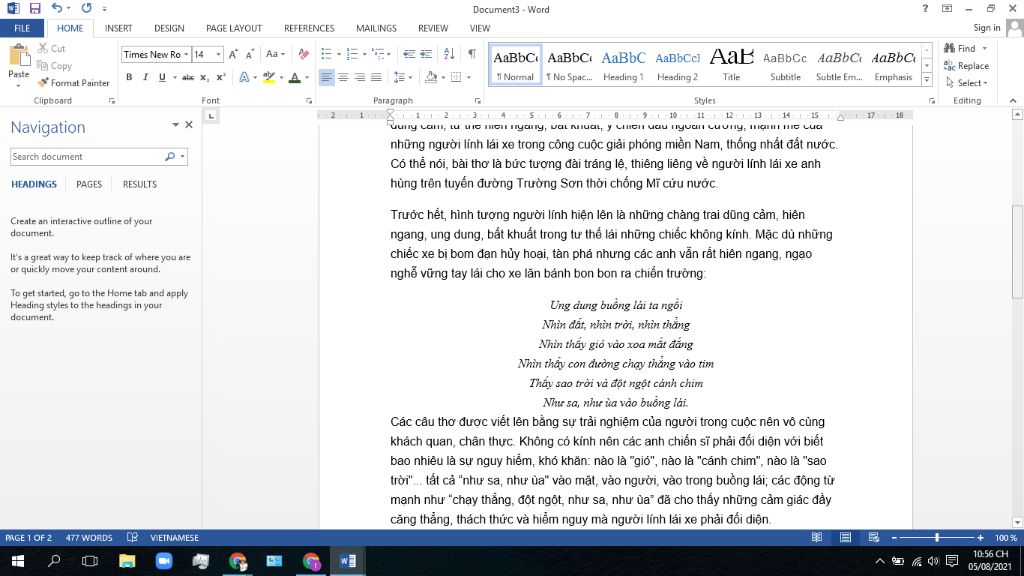Switch to INSERT ribbon tab

118,28
